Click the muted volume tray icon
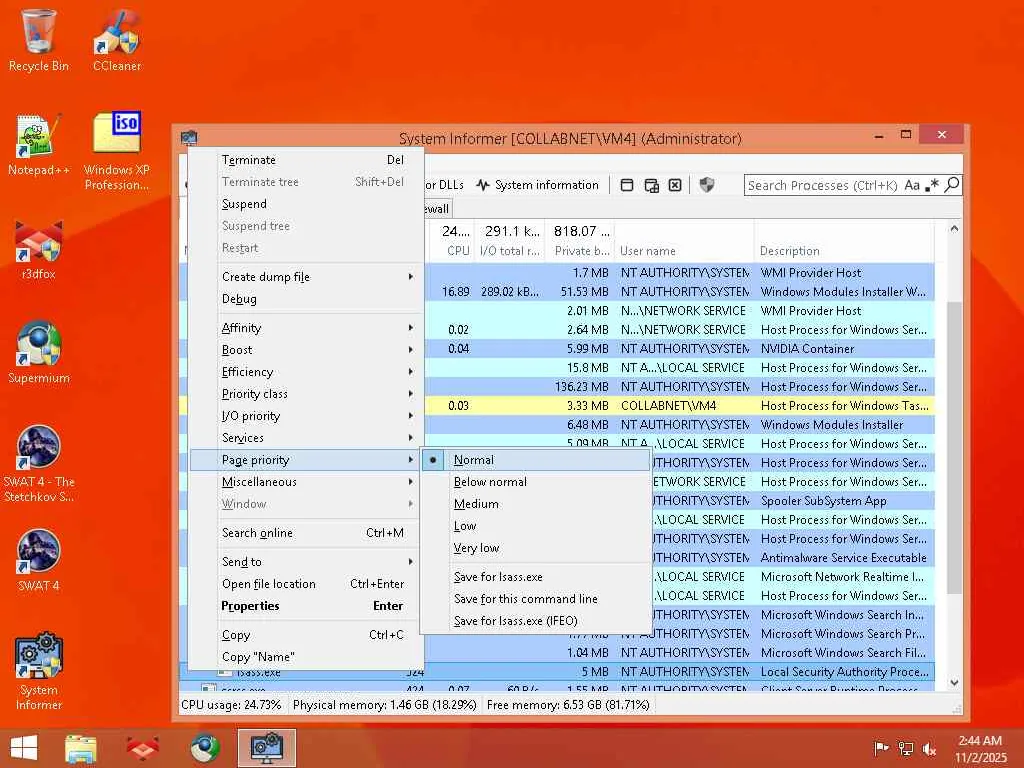 pos(930,749)
